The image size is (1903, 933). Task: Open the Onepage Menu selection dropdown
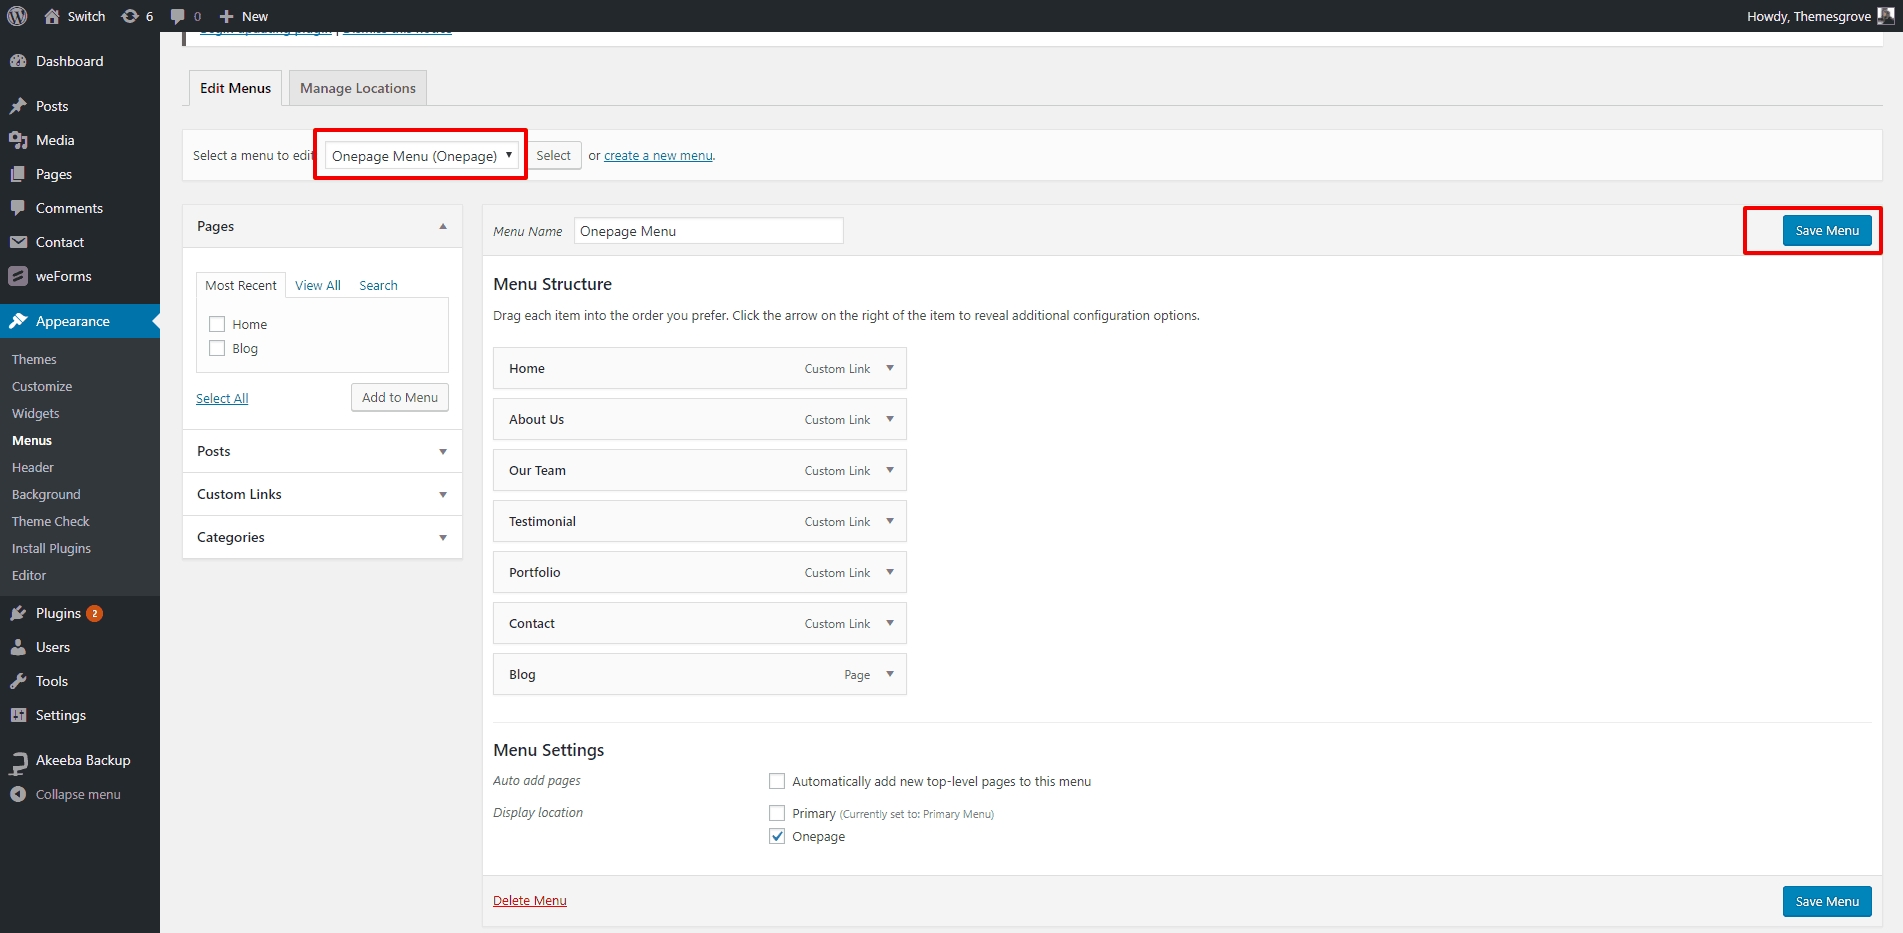pos(420,155)
